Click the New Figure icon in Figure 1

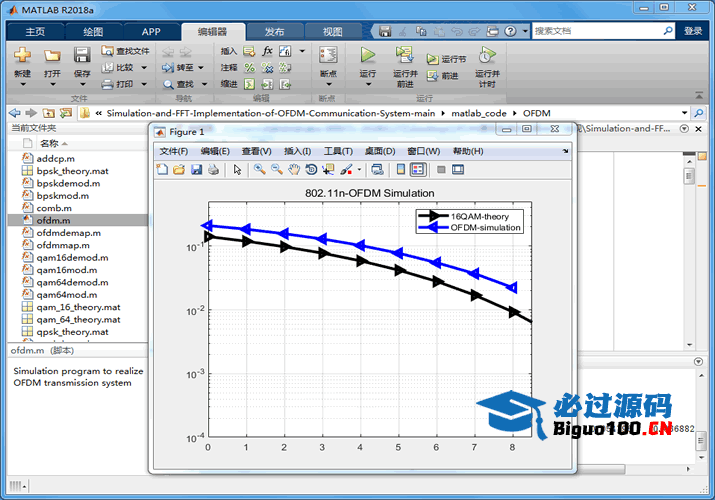162,170
